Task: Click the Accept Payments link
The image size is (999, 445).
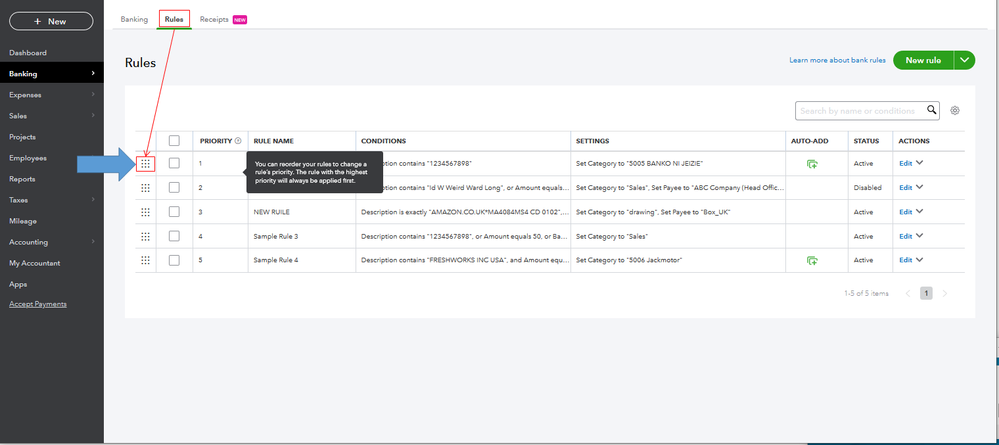Action: click(38, 304)
